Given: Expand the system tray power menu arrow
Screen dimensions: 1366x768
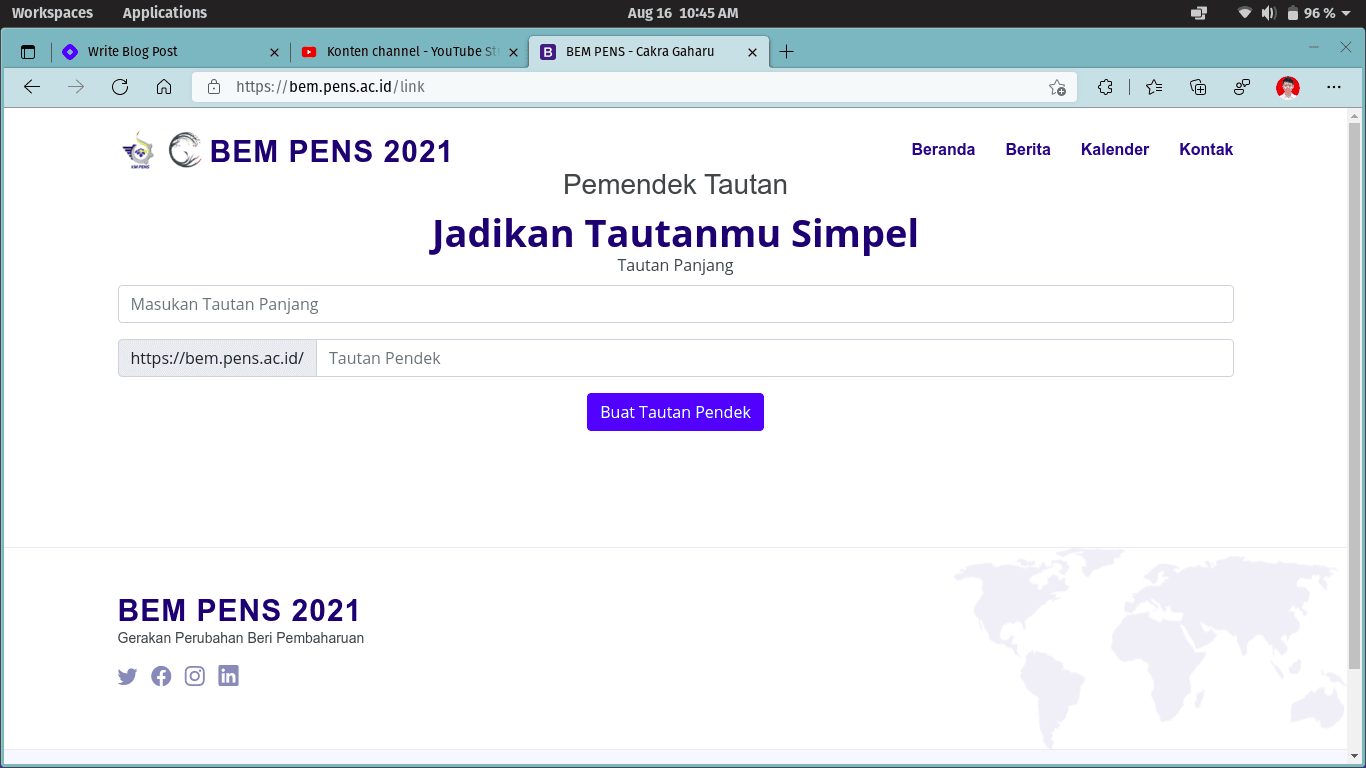Looking at the screenshot, I should click(x=1346, y=13).
